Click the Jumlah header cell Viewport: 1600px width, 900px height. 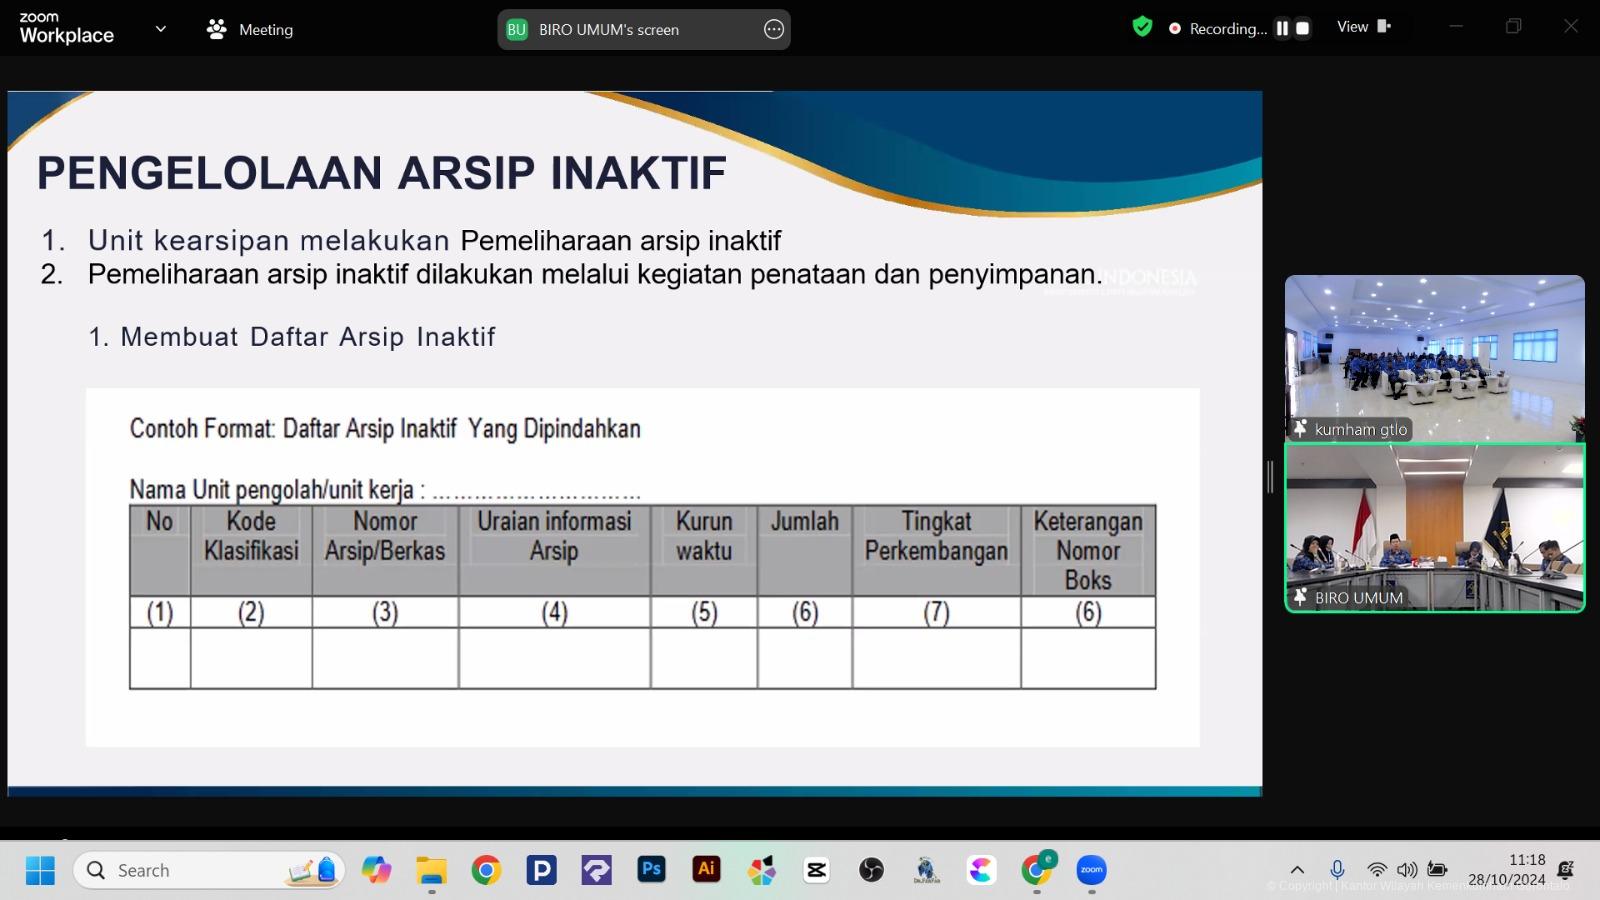805,550
